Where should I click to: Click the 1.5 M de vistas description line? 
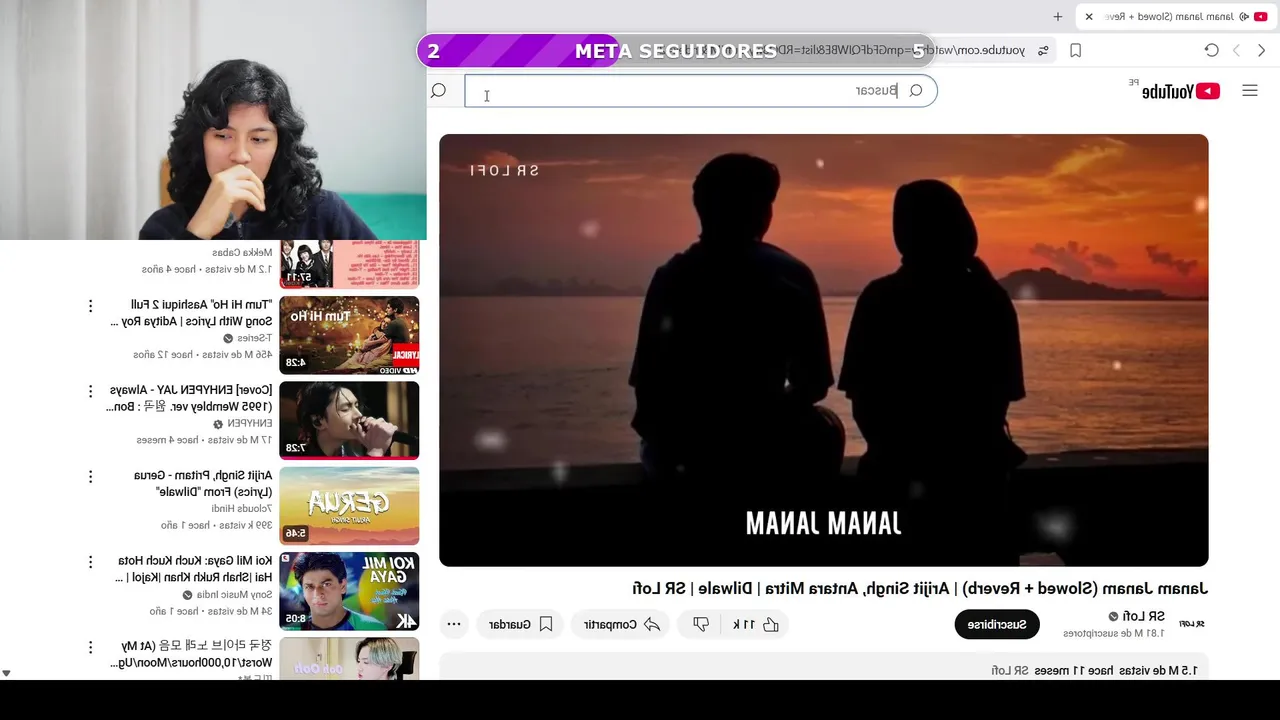[1093, 670]
